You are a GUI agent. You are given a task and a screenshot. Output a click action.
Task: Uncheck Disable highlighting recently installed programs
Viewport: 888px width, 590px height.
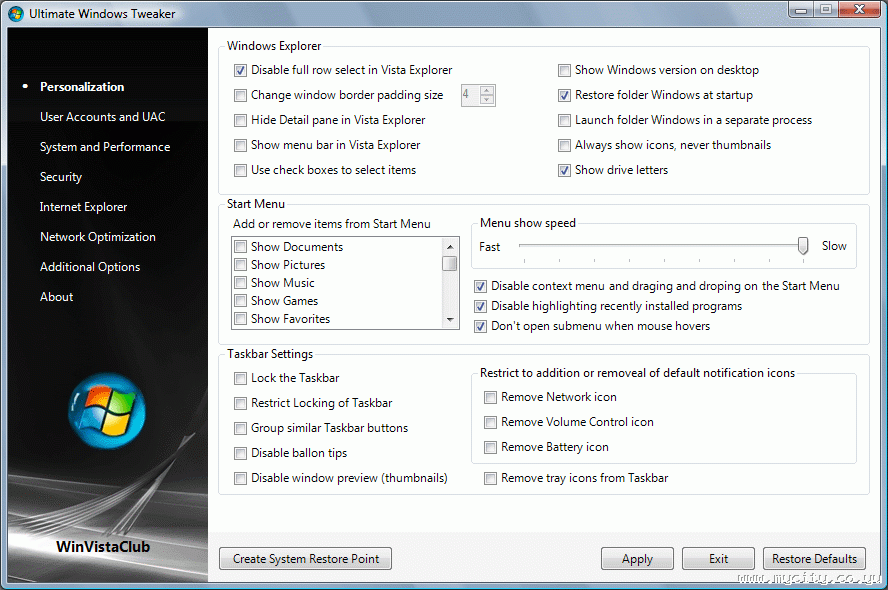coord(480,306)
